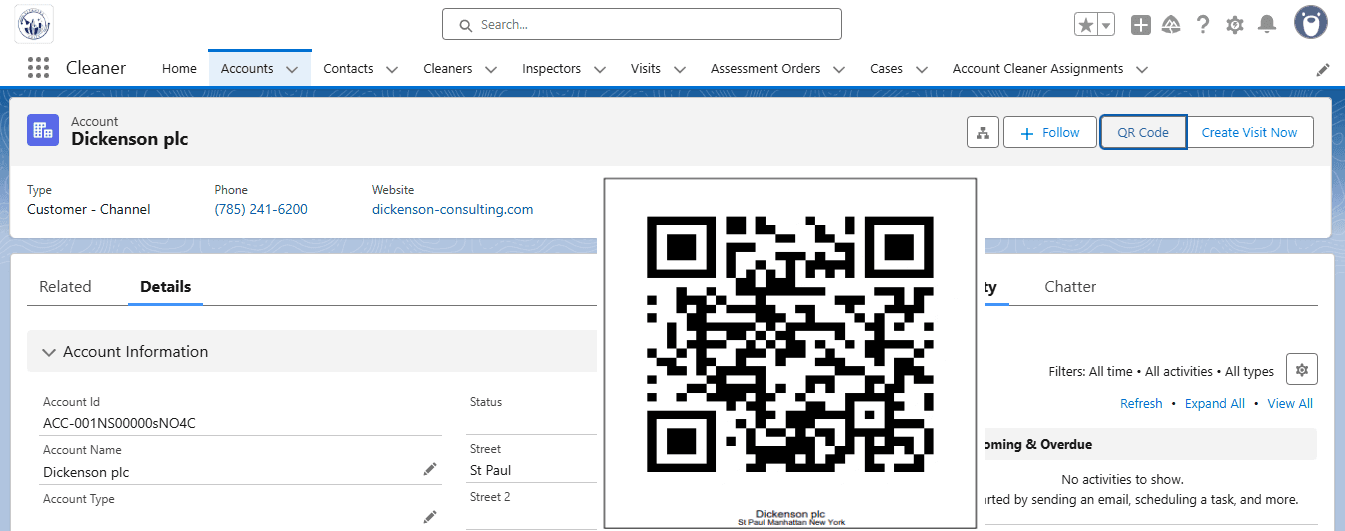The width and height of the screenshot is (1345, 531).
Task: Go to the Home tab
Action: 179,69
